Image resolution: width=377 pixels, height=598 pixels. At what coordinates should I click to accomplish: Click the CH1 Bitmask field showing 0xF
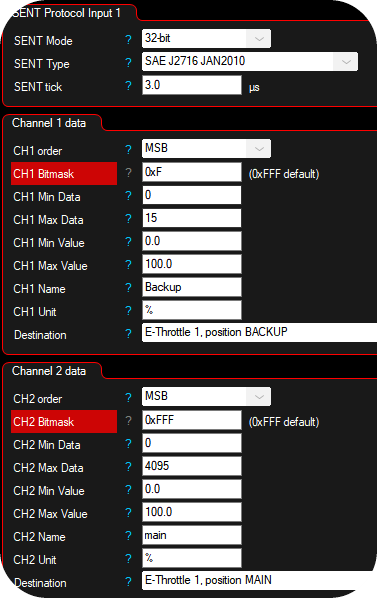pos(192,172)
